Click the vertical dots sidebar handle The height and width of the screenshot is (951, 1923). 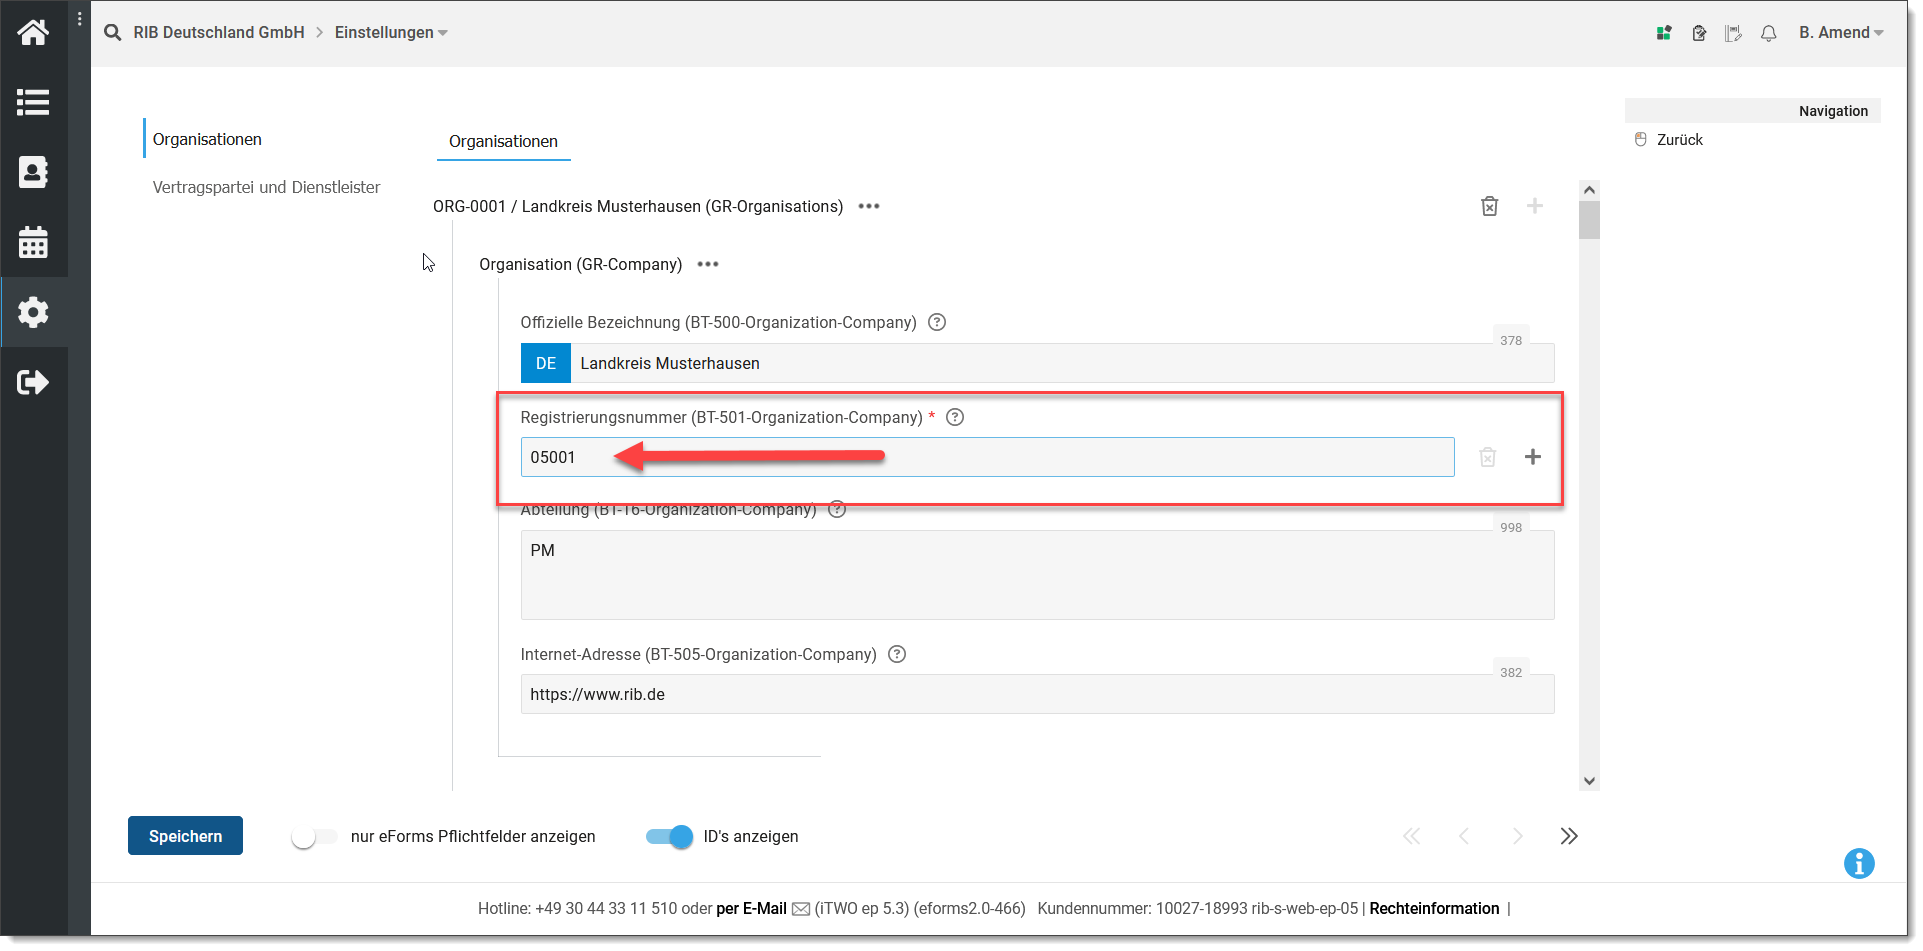click(80, 18)
